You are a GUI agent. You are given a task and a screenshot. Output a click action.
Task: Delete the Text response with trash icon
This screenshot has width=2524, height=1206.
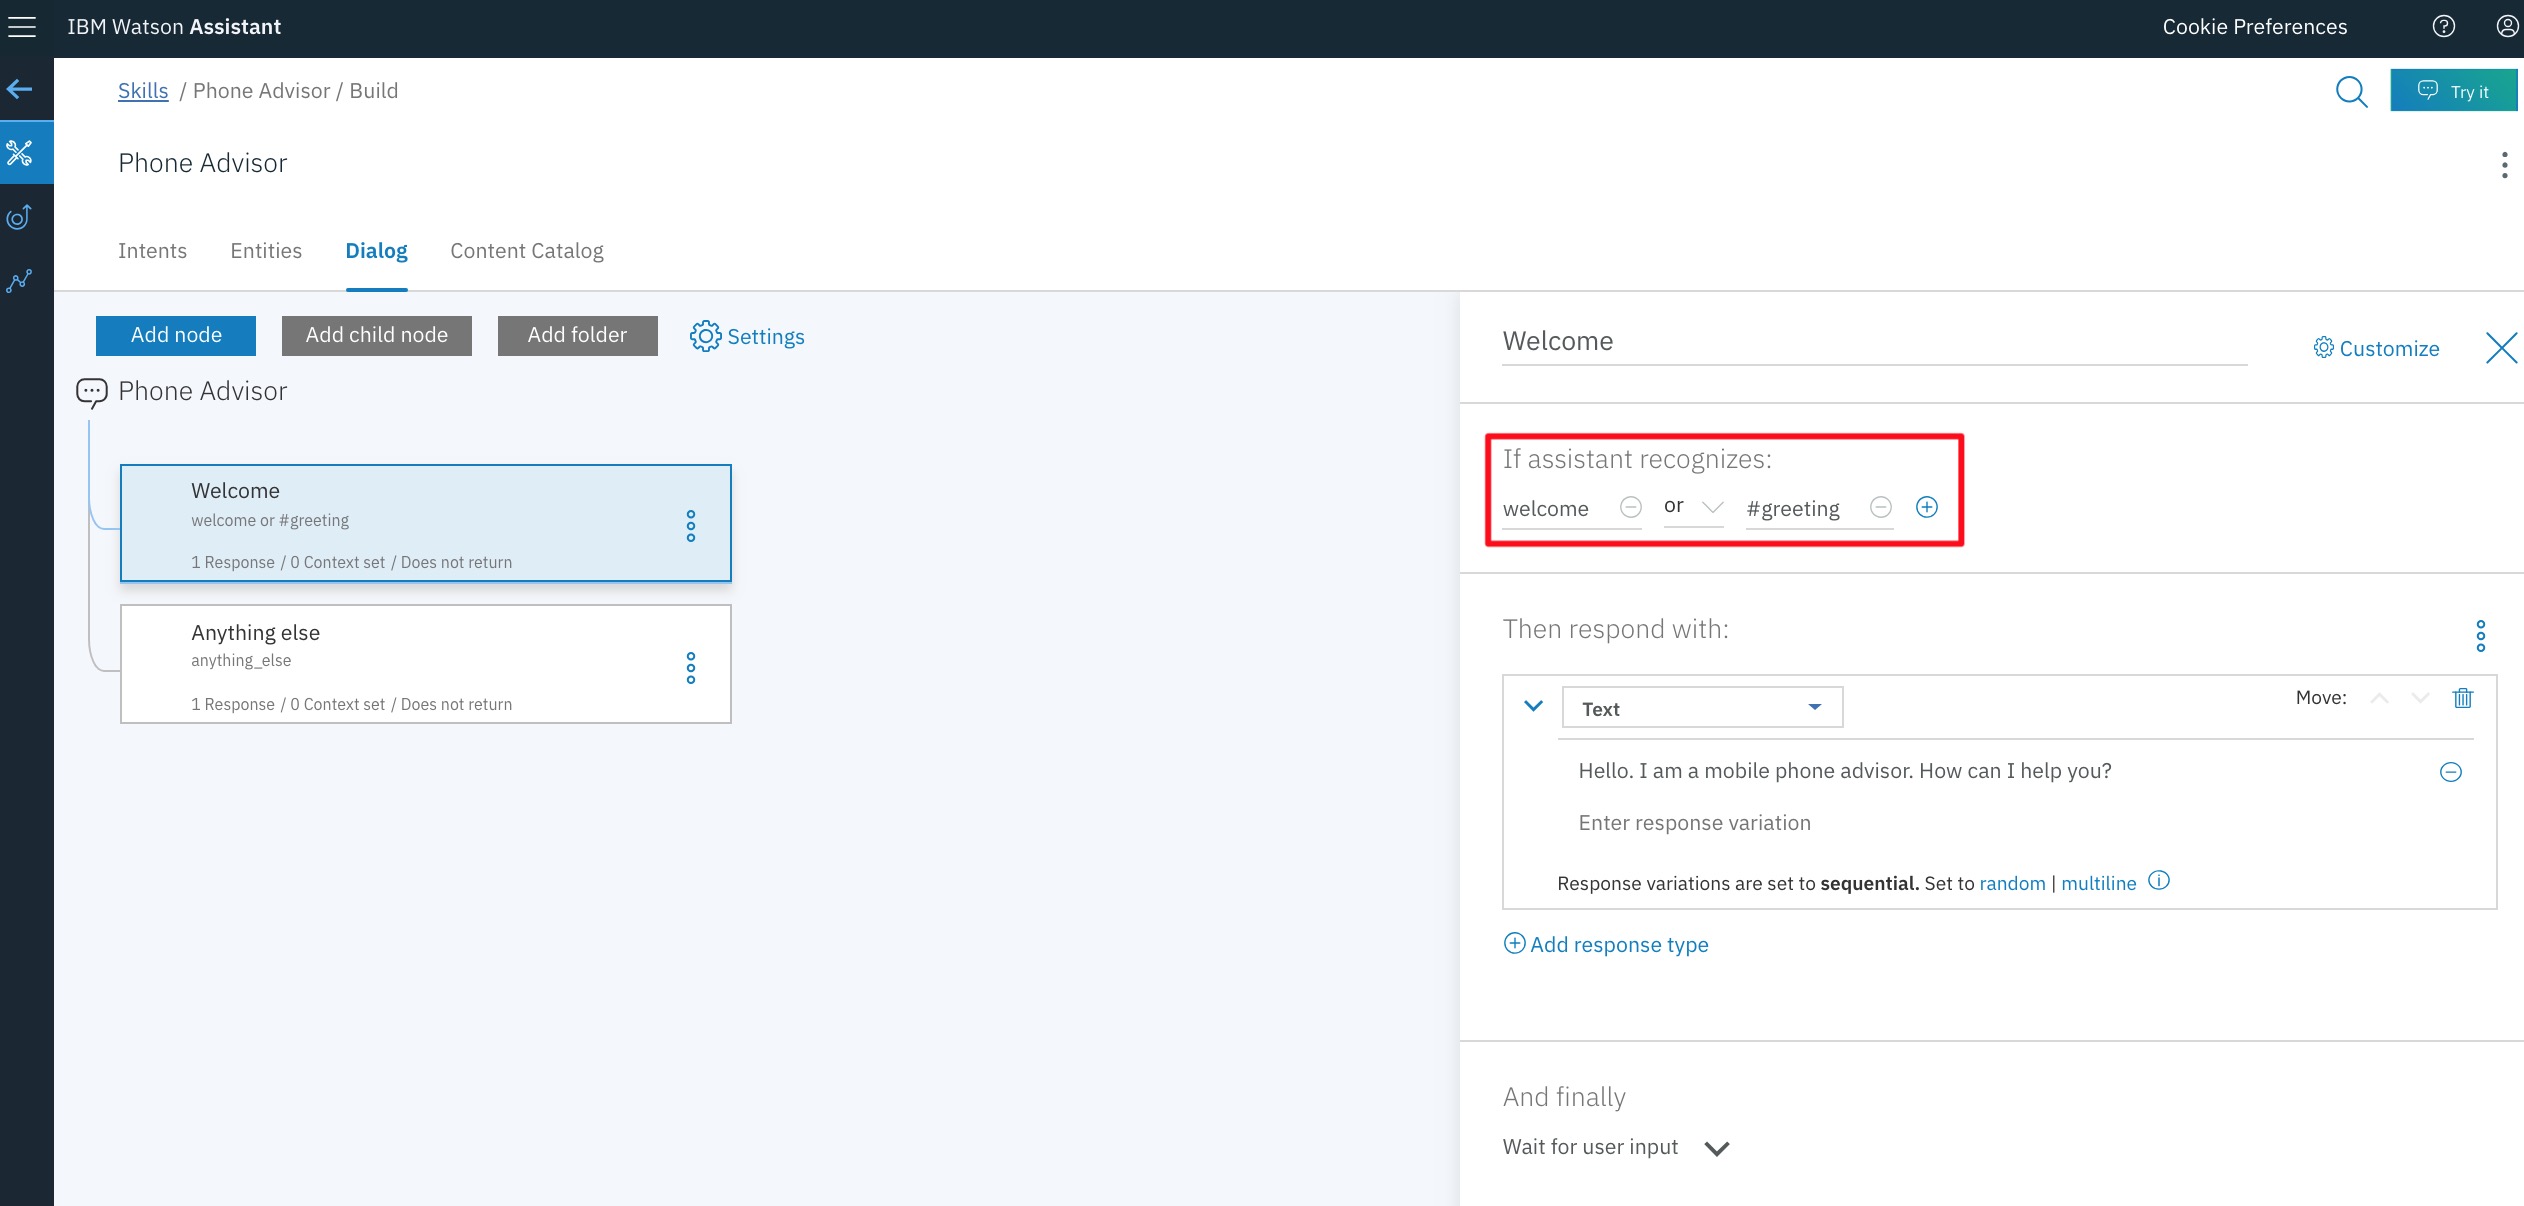[x=2463, y=698]
